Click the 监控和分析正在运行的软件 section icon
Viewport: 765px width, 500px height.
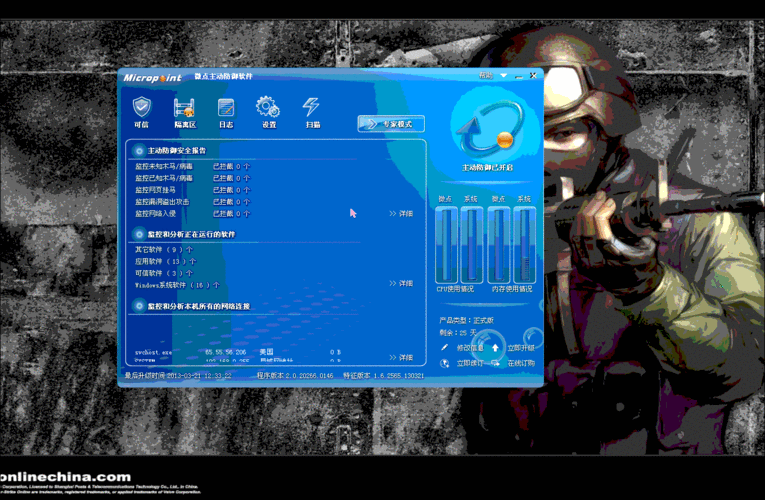click(x=139, y=235)
